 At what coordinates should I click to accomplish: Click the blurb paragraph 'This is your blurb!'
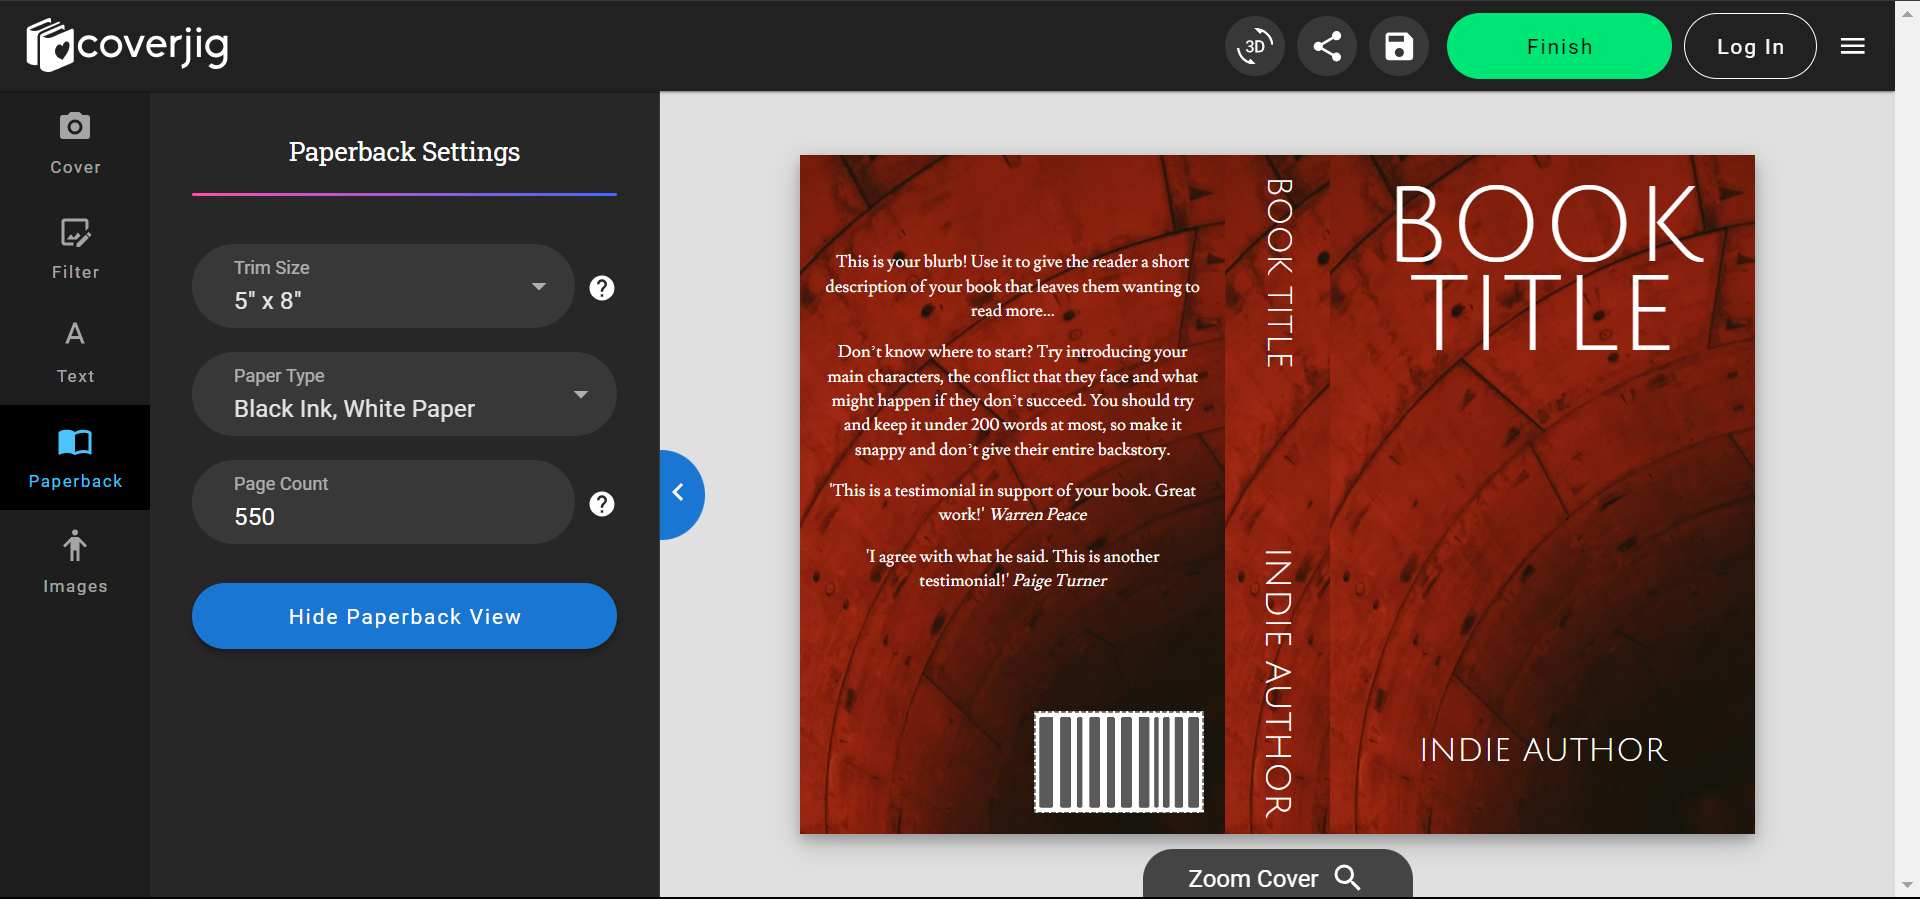pos(1012,286)
